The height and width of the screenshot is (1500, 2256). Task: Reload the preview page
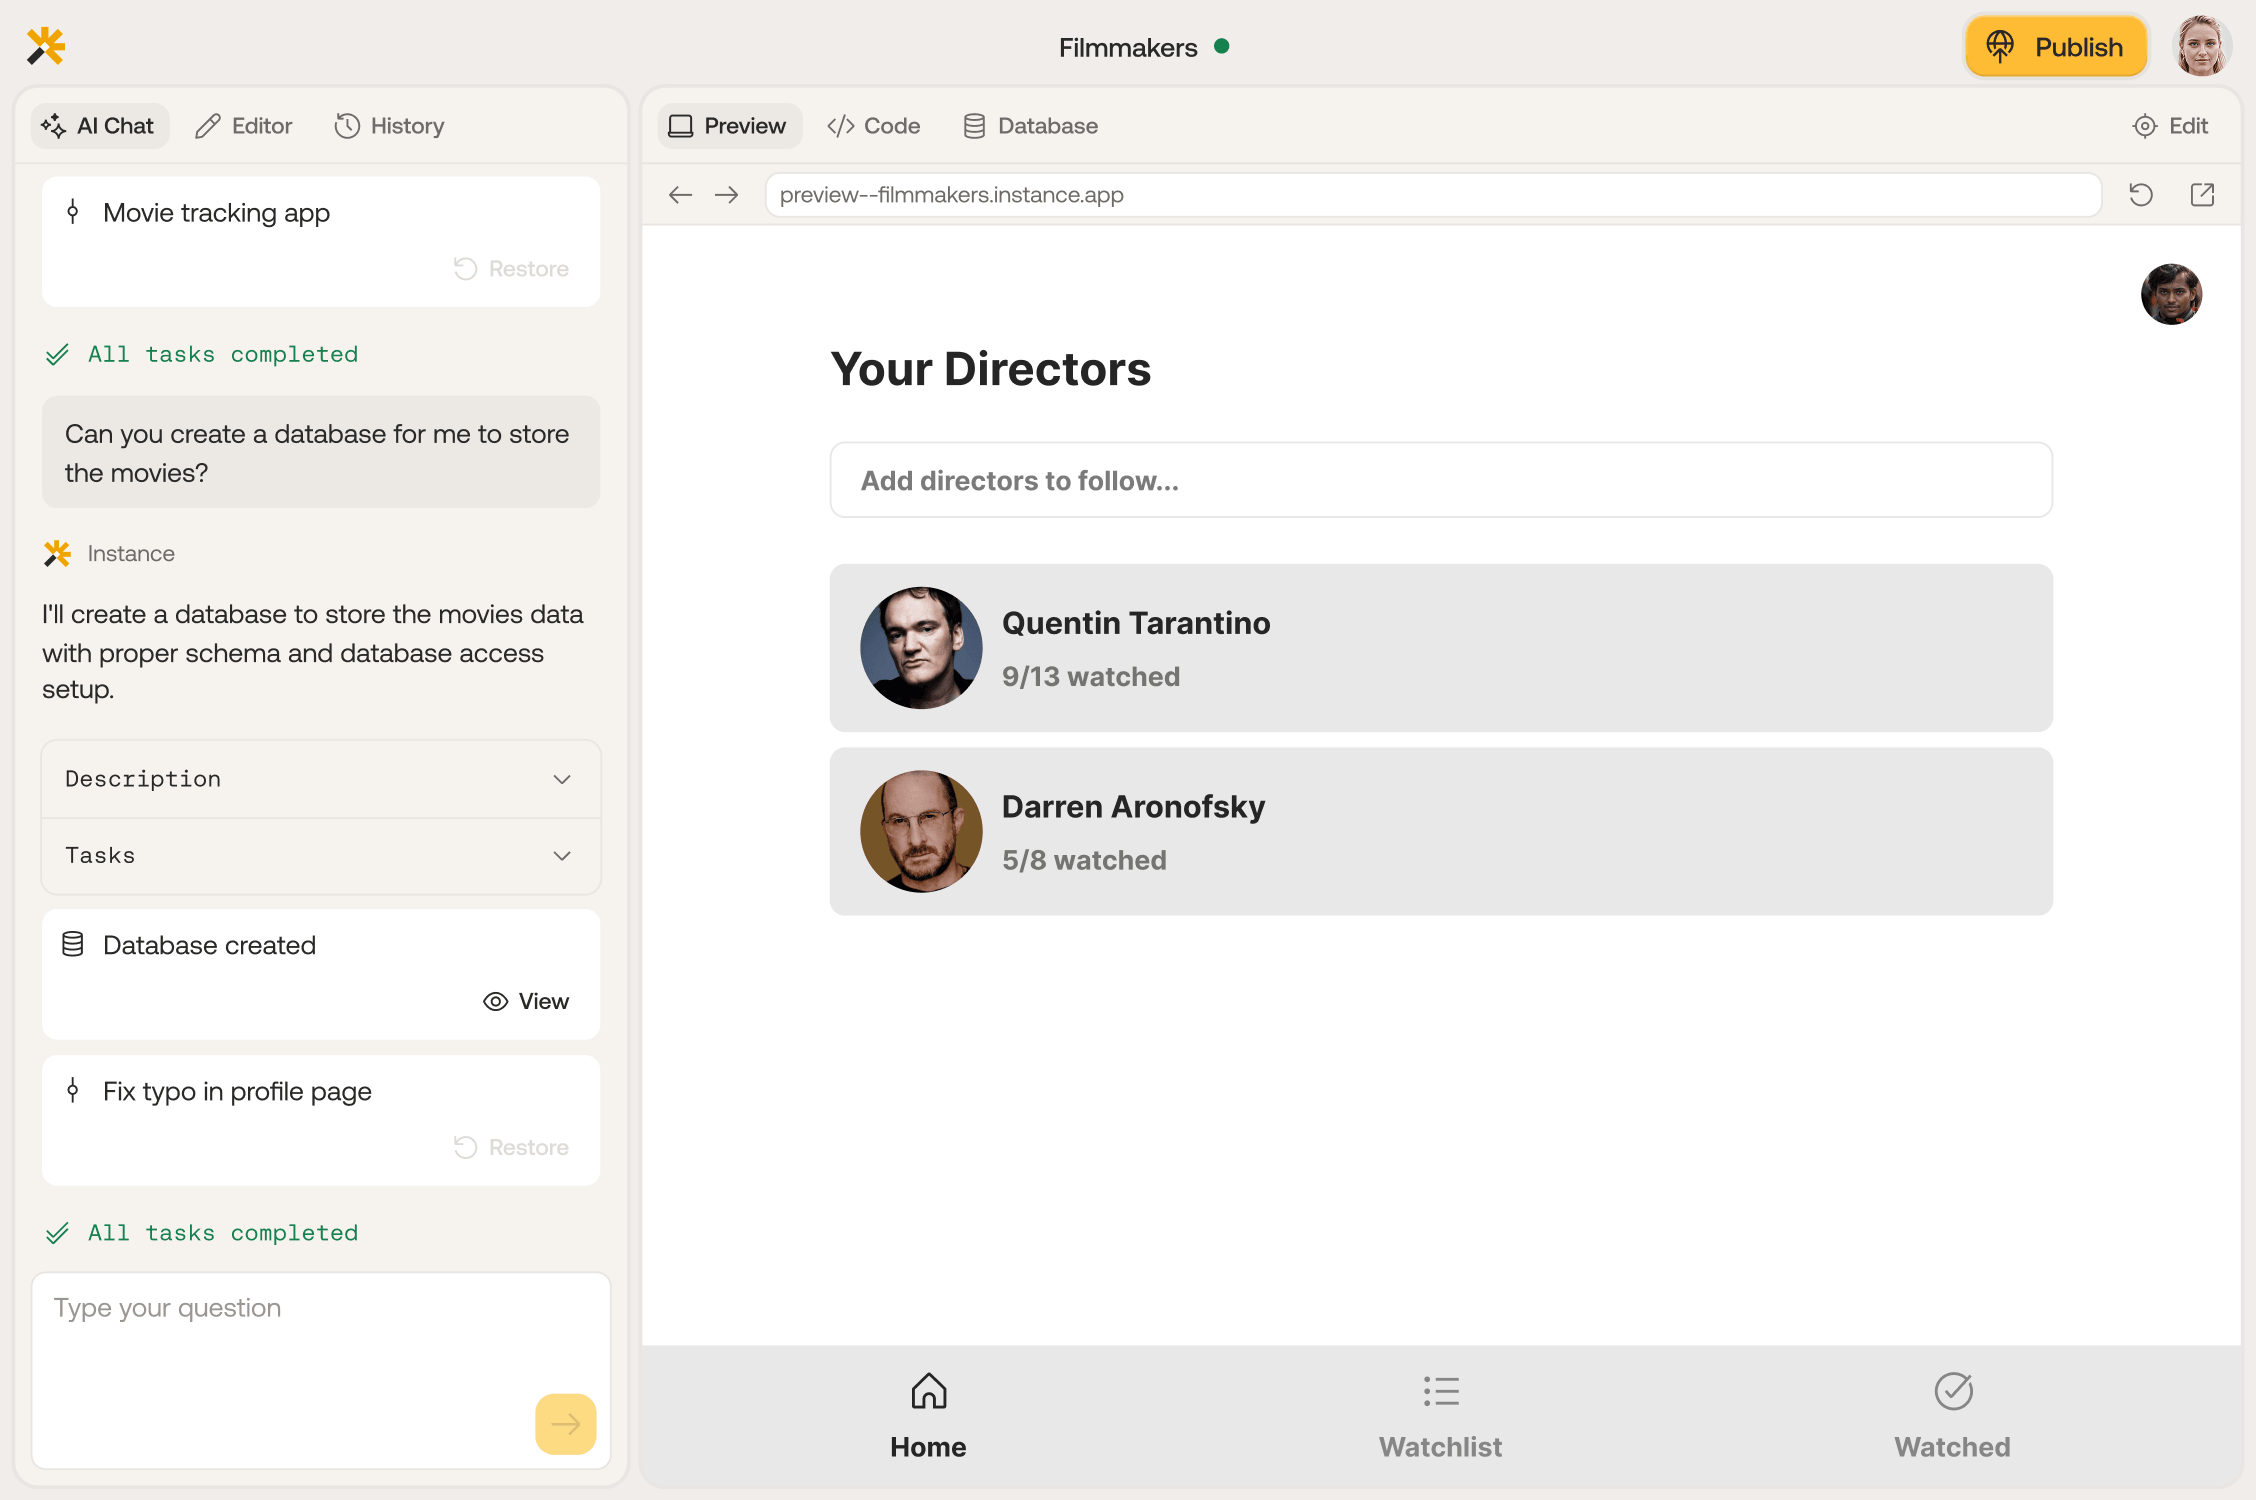click(2141, 195)
